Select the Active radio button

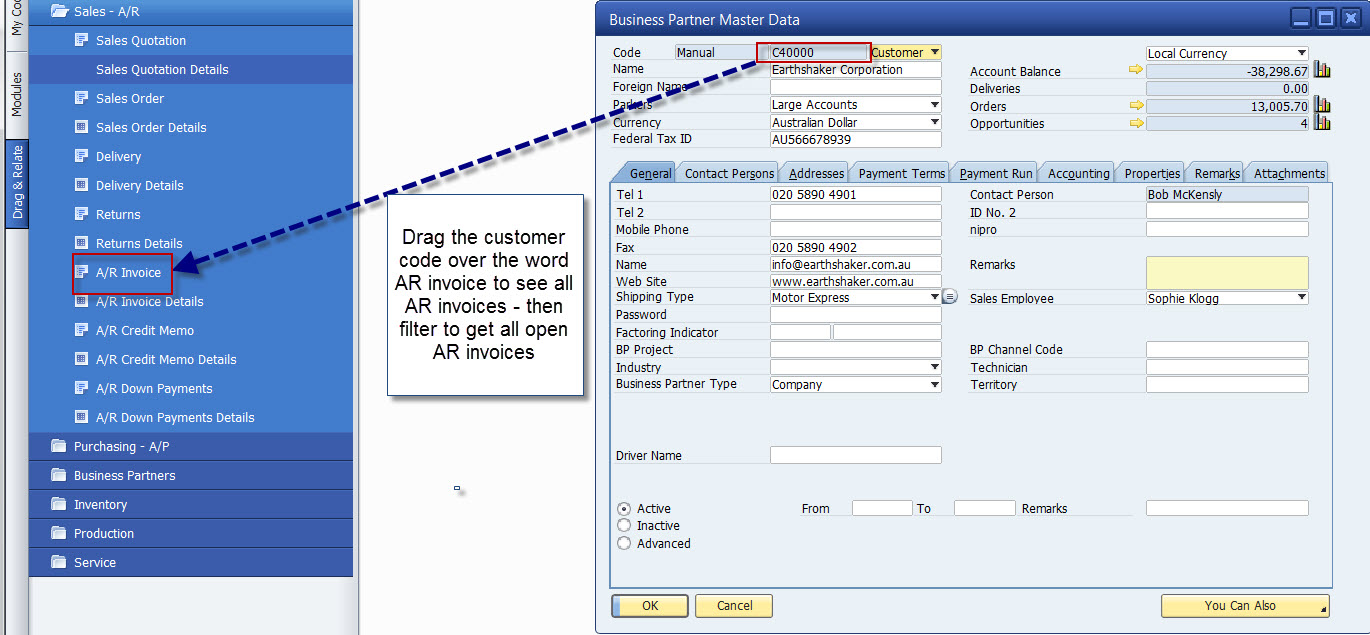(624, 508)
